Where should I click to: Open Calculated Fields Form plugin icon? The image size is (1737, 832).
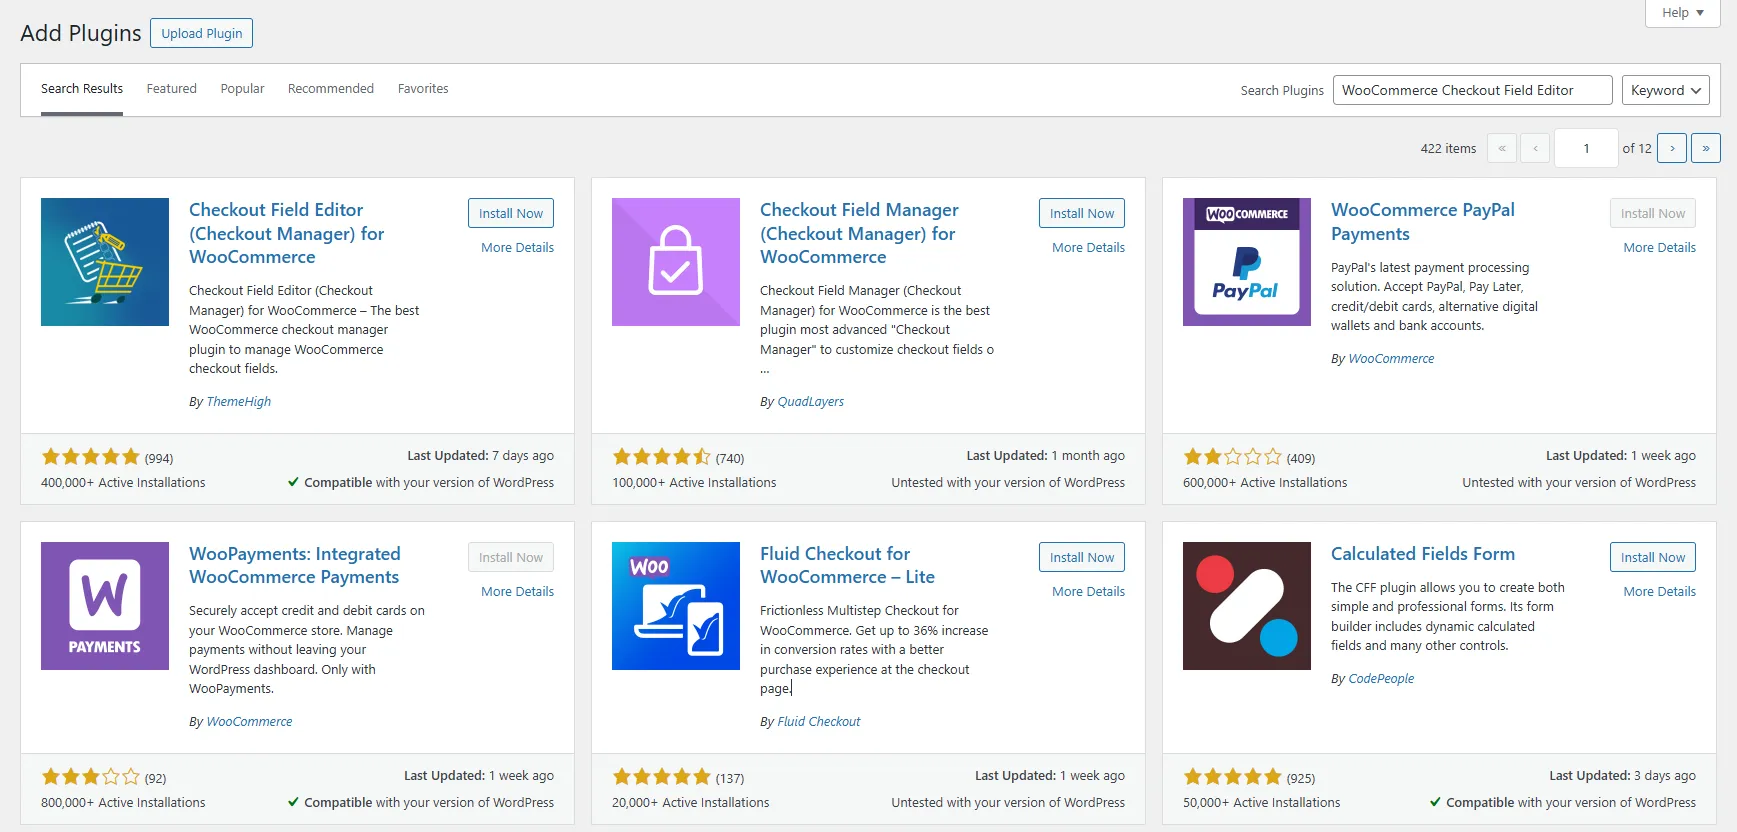coord(1247,606)
